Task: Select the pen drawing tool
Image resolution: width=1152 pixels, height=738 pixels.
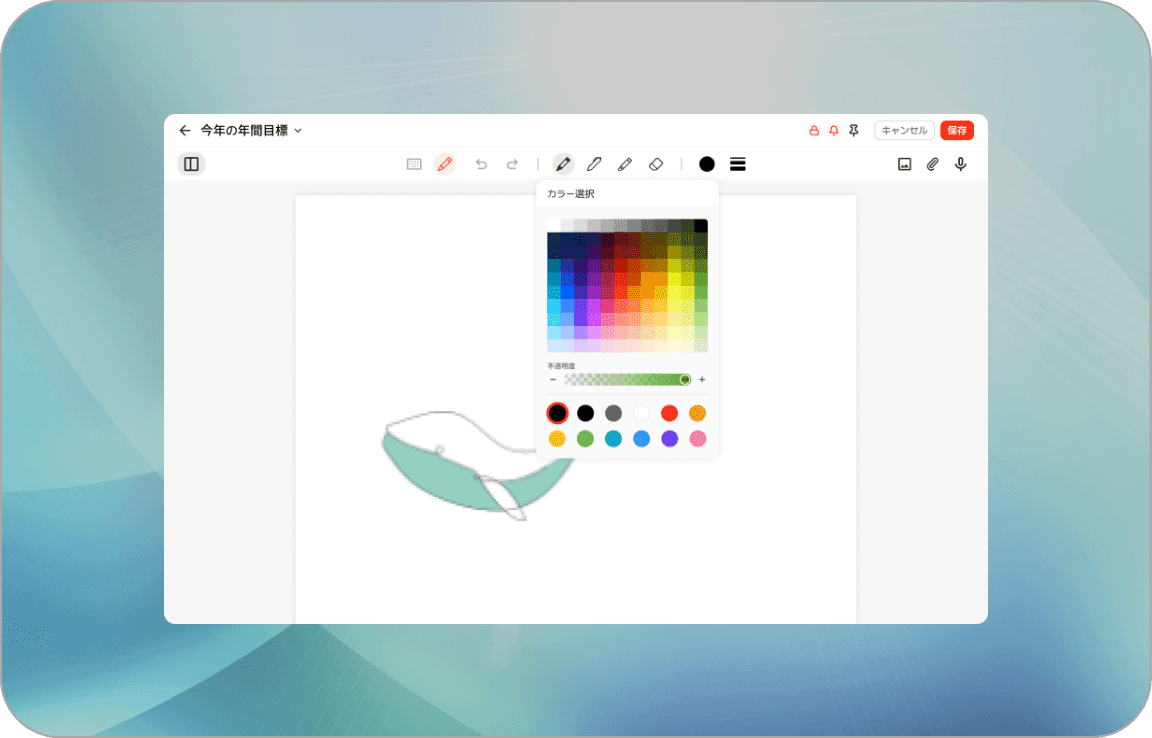Action: pos(563,164)
